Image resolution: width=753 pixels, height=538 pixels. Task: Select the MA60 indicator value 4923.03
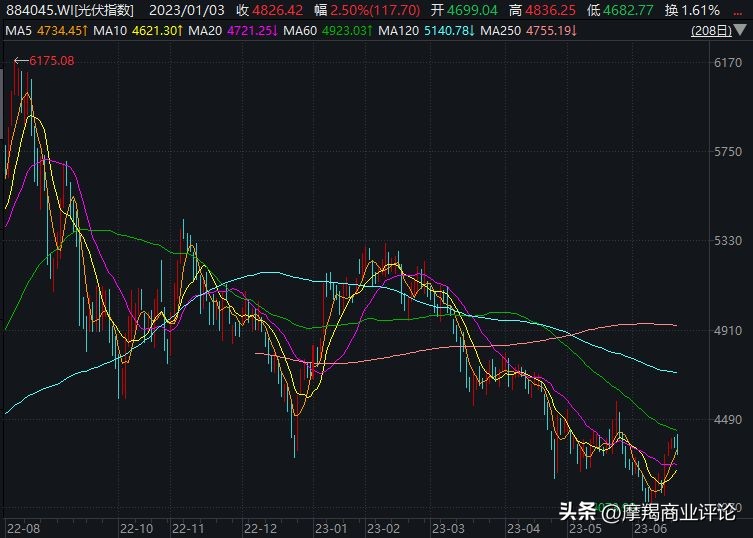(x=344, y=31)
